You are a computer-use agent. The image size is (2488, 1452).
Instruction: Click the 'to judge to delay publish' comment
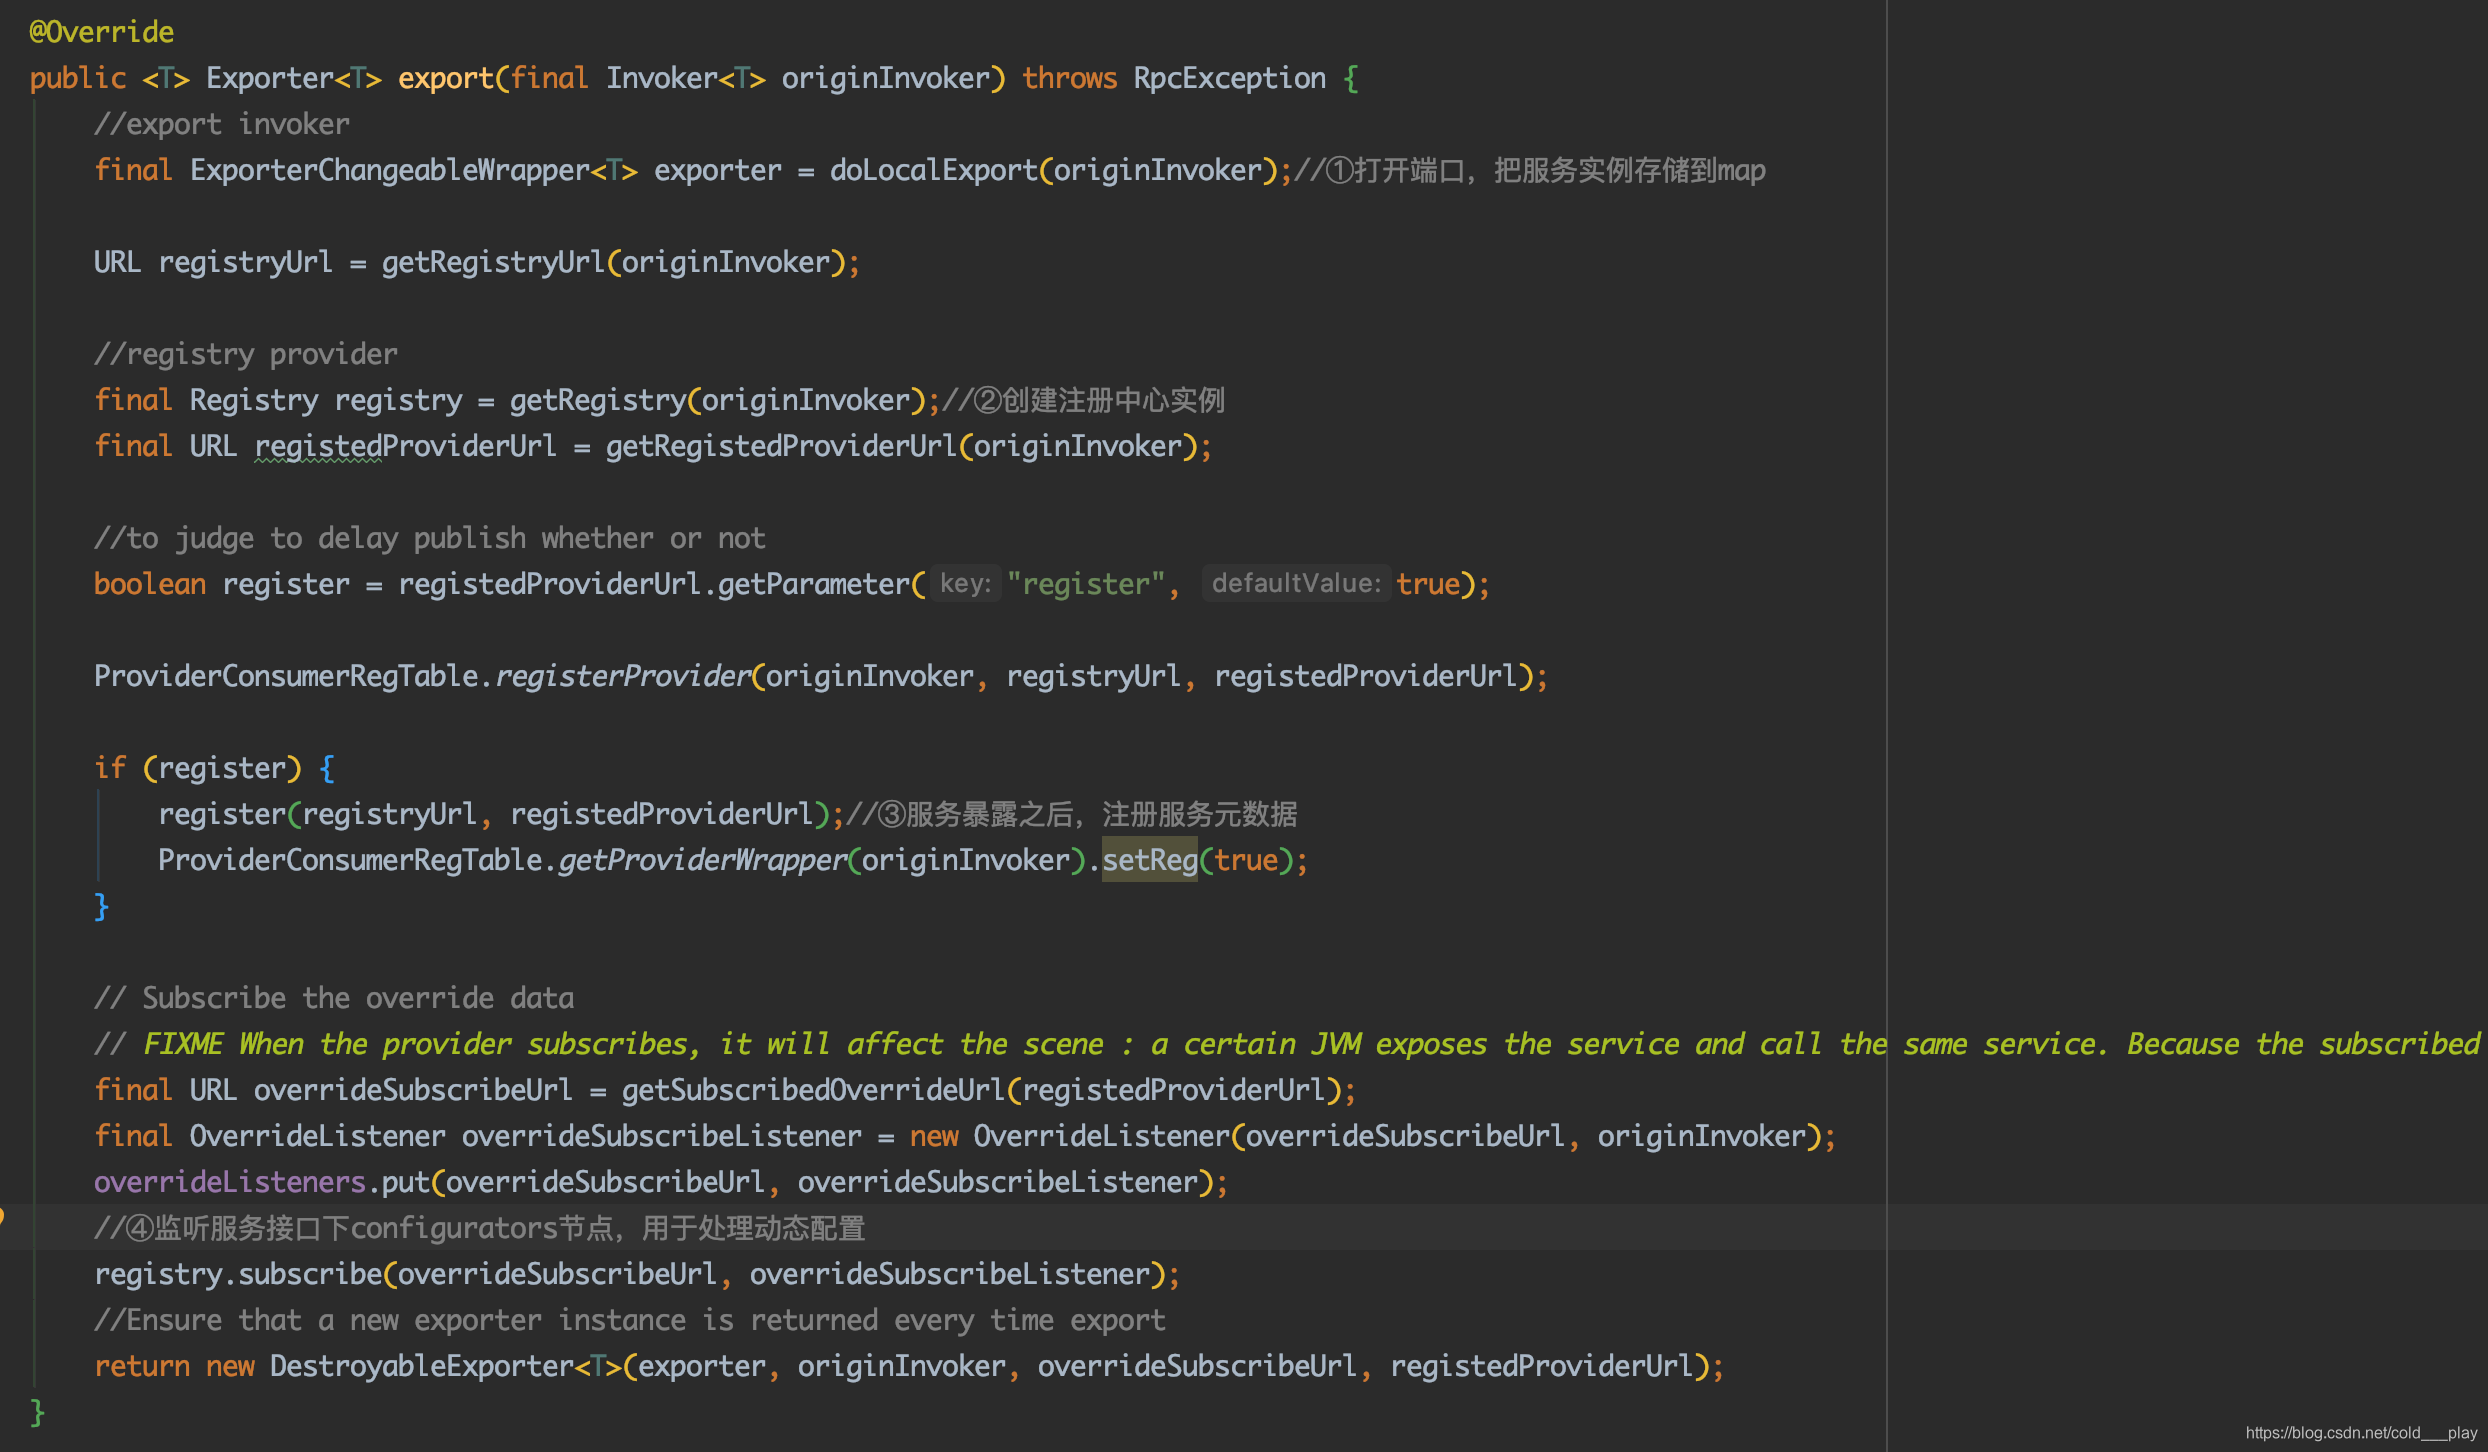430,538
